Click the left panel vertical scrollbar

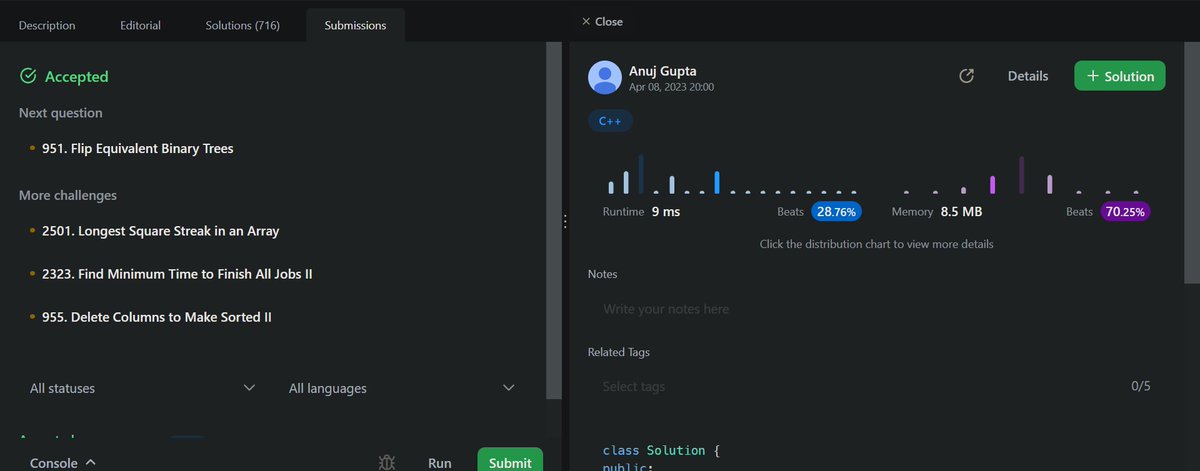[553, 220]
